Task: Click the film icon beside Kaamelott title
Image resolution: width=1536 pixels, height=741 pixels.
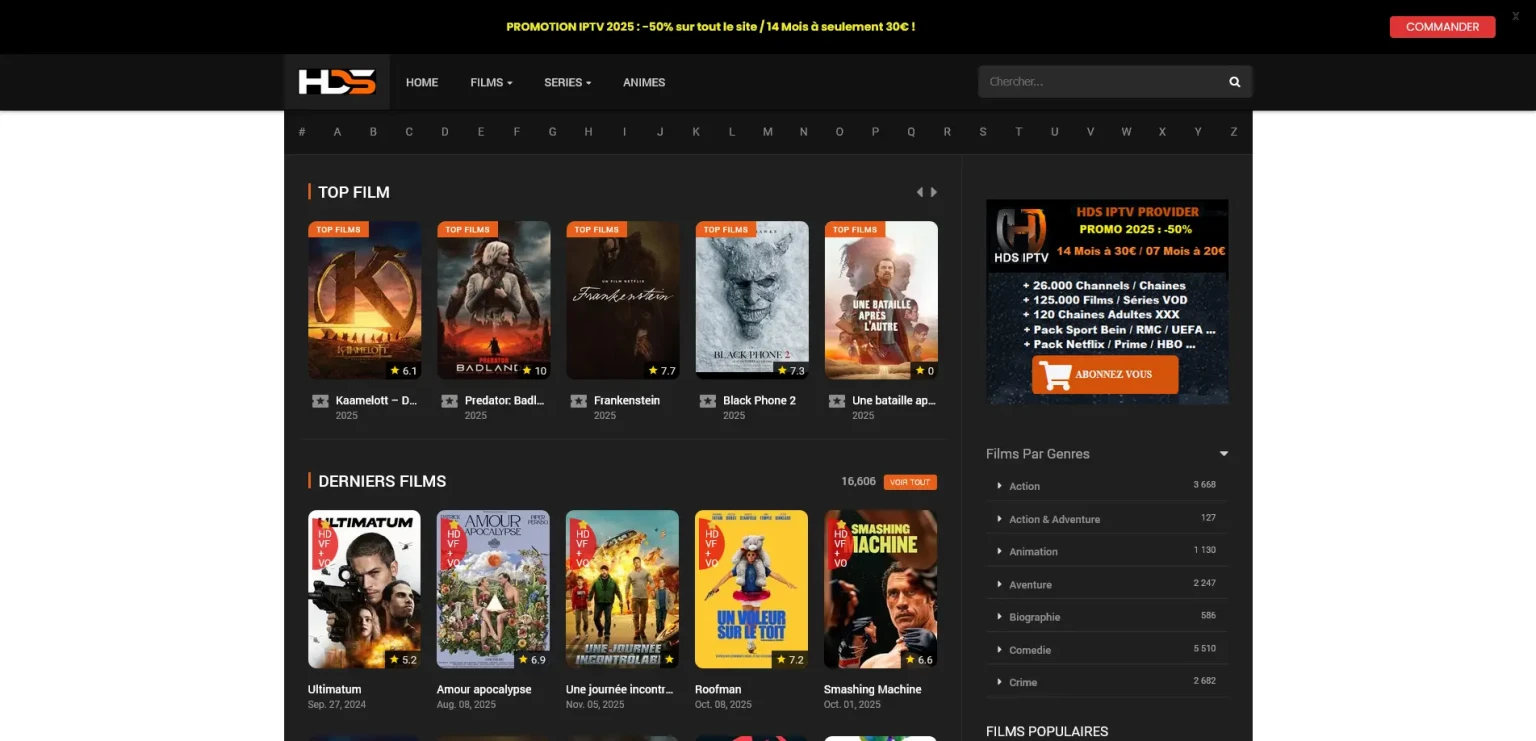Action: 320,401
